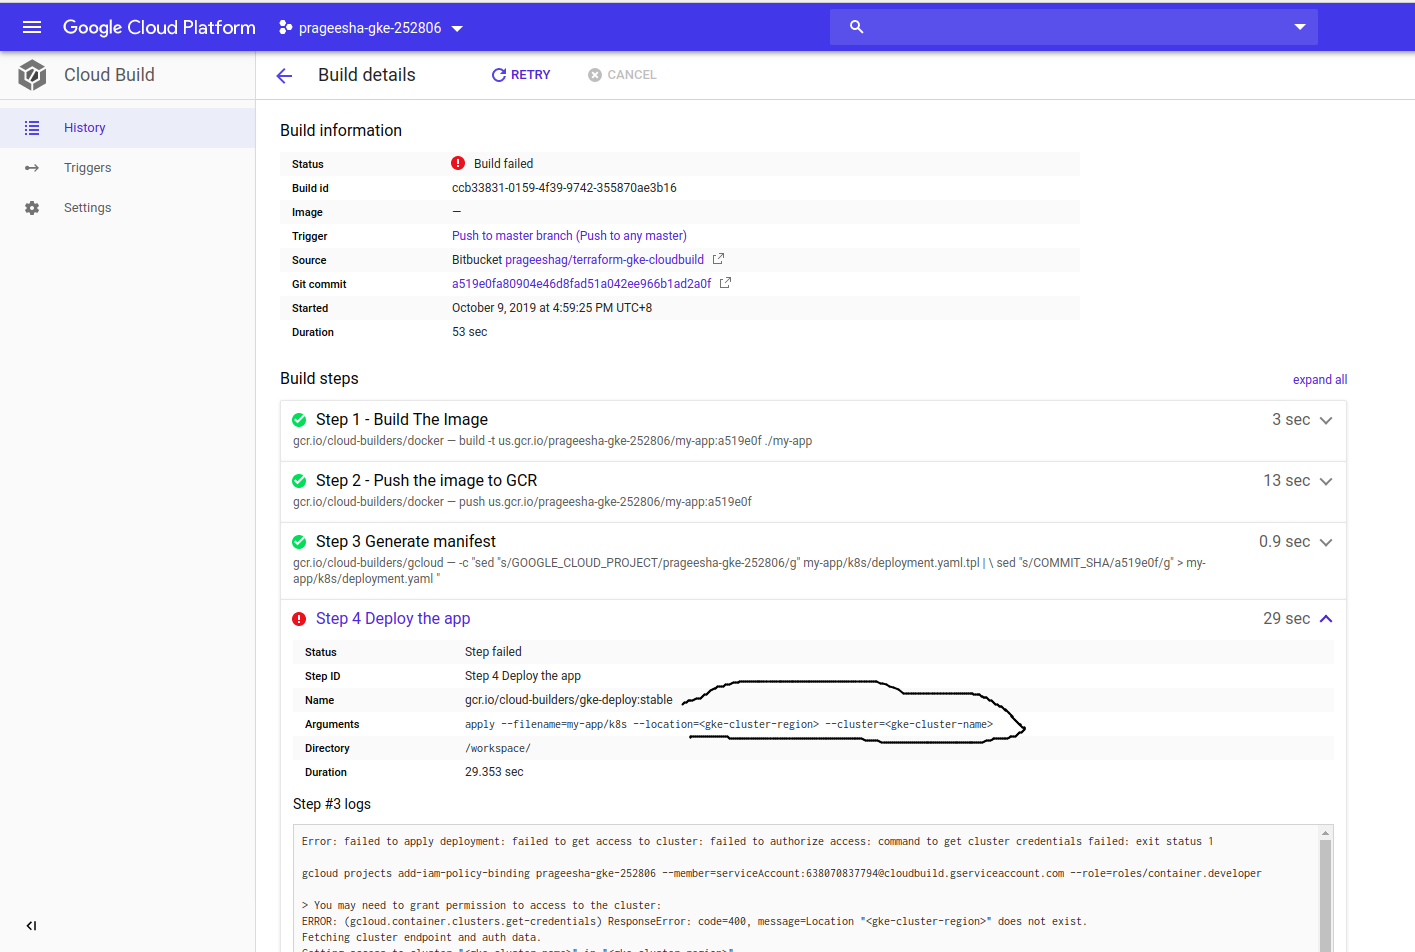
Task: Click the RETRY button
Action: click(521, 75)
